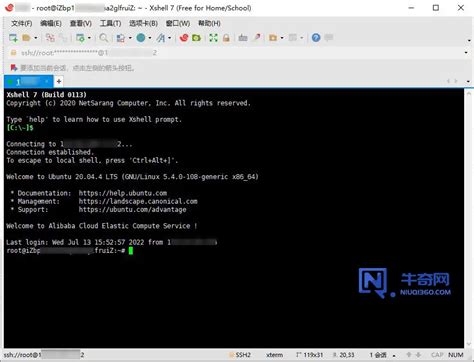Click the red flag add-session icon

pos(14,68)
